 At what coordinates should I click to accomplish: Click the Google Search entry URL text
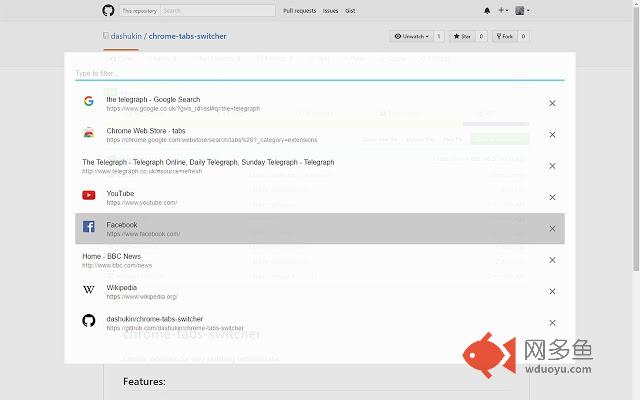pyautogui.click(x=183, y=109)
